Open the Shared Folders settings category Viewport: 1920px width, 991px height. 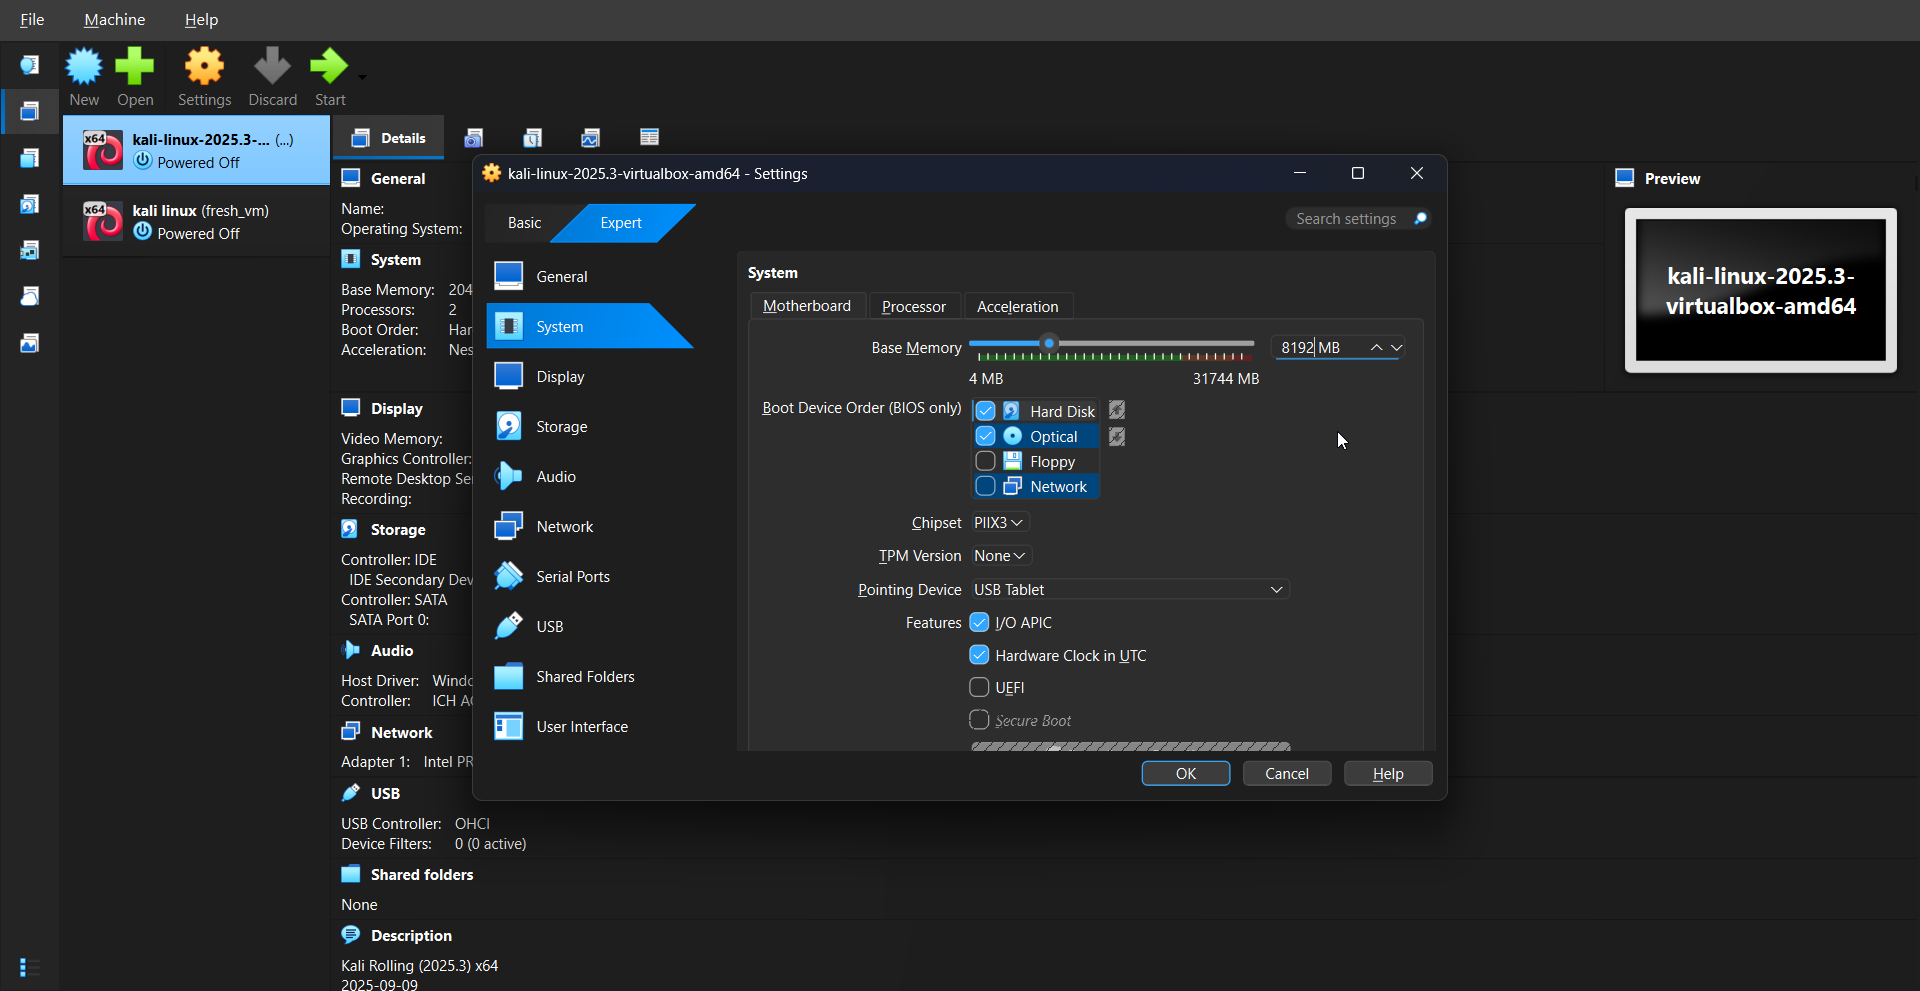pyautogui.click(x=584, y=677)
